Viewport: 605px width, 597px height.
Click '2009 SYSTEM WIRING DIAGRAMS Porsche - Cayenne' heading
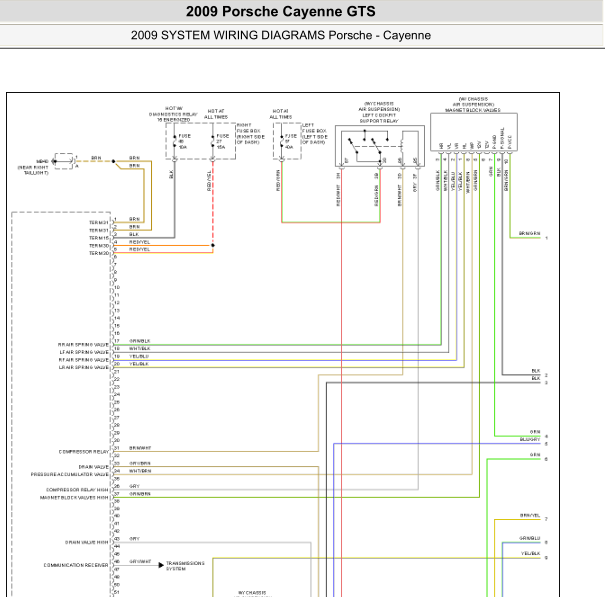281,35
